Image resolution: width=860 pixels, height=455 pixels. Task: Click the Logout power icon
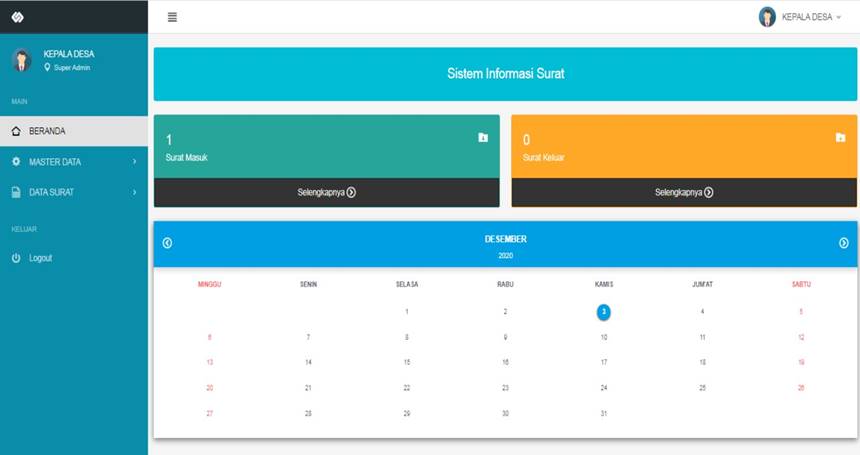coord(16,258)
